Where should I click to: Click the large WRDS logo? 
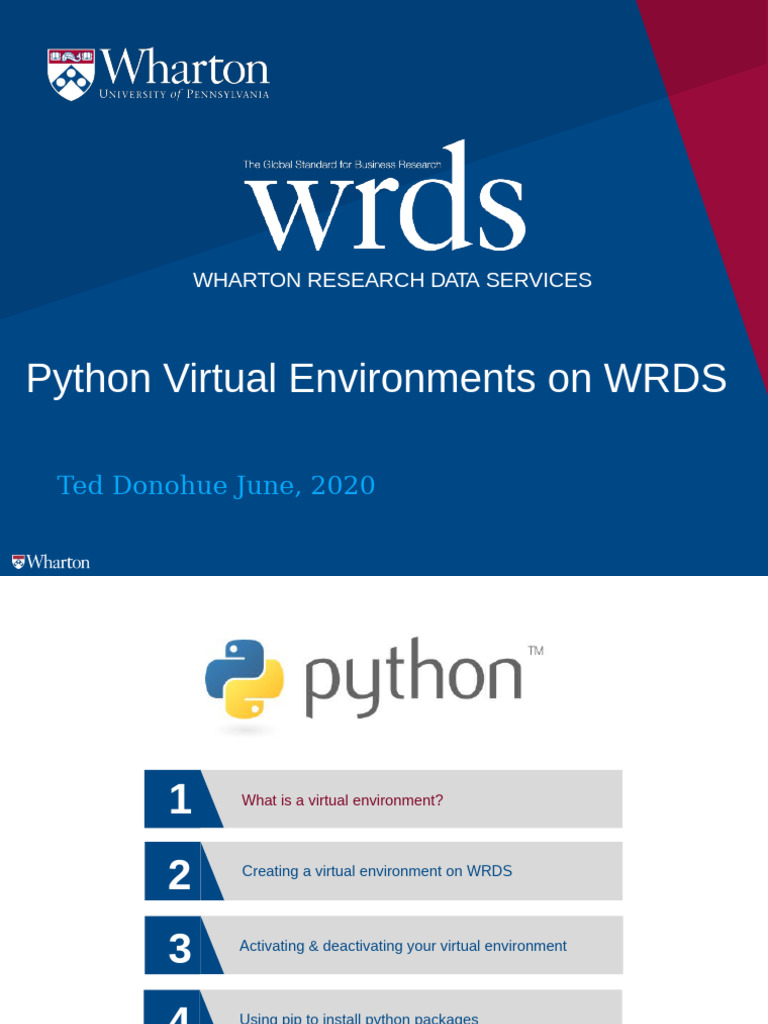tap(386, 196)
